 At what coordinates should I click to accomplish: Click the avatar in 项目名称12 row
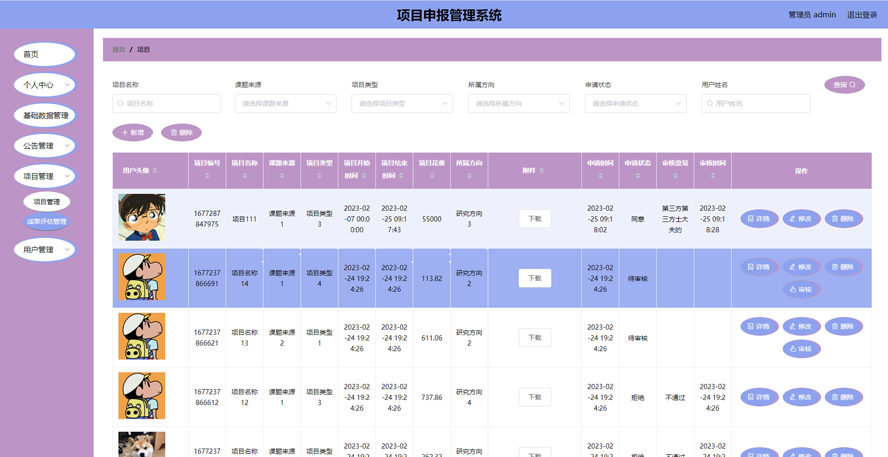point(142,396)
